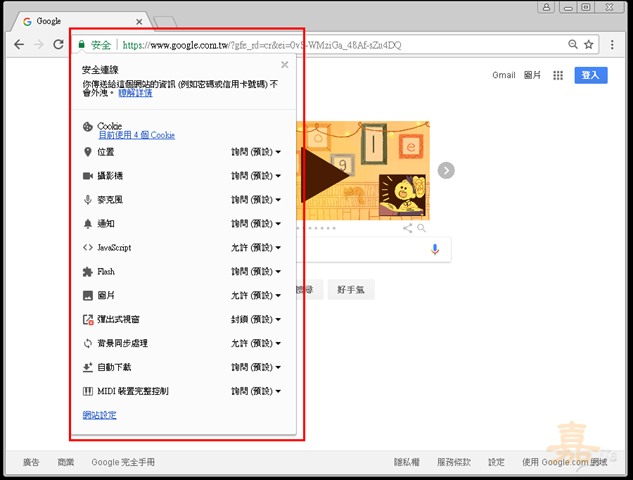Open the 目前使用 4 個 Cookie link
The image size is (633, 480).
point(137,135)
